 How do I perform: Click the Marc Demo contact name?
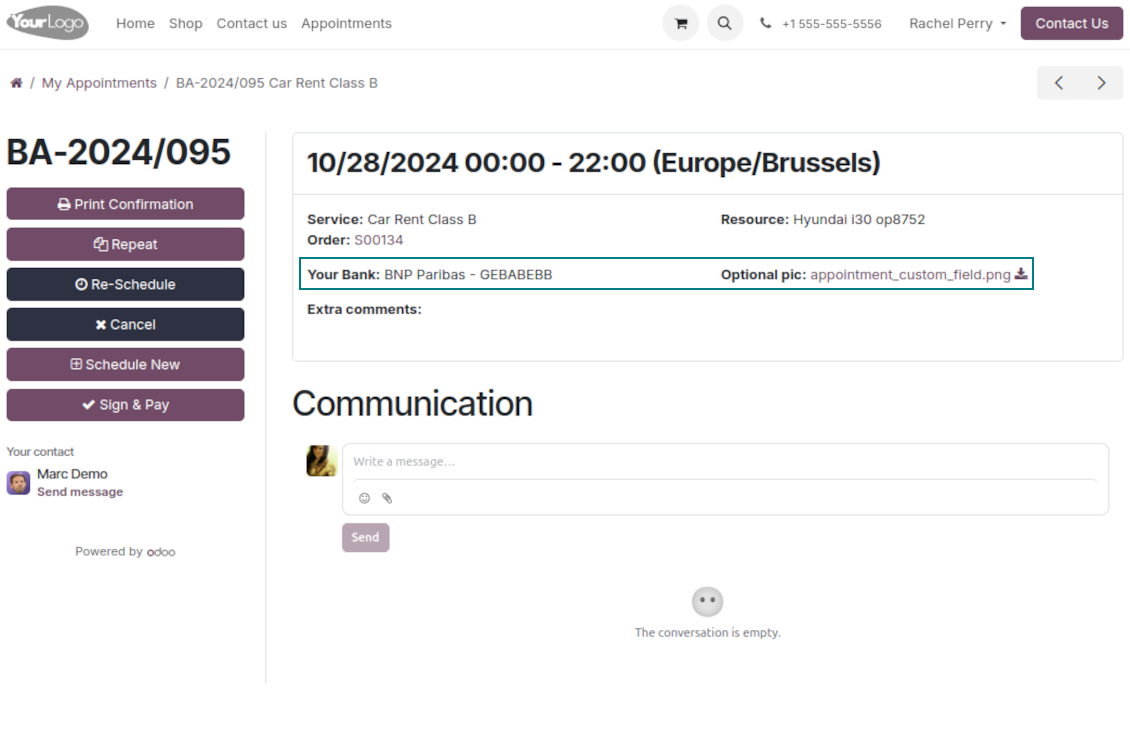point(72,474)
